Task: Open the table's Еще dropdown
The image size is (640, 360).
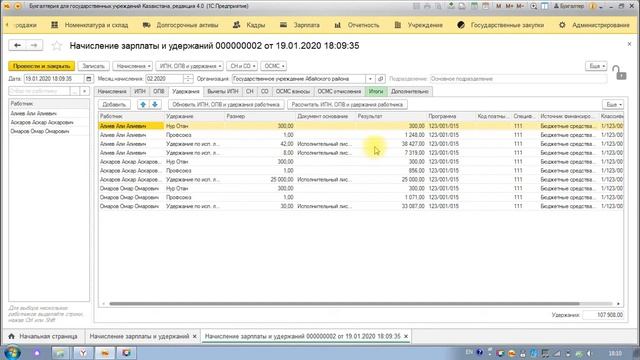Action: pos(613,104)
